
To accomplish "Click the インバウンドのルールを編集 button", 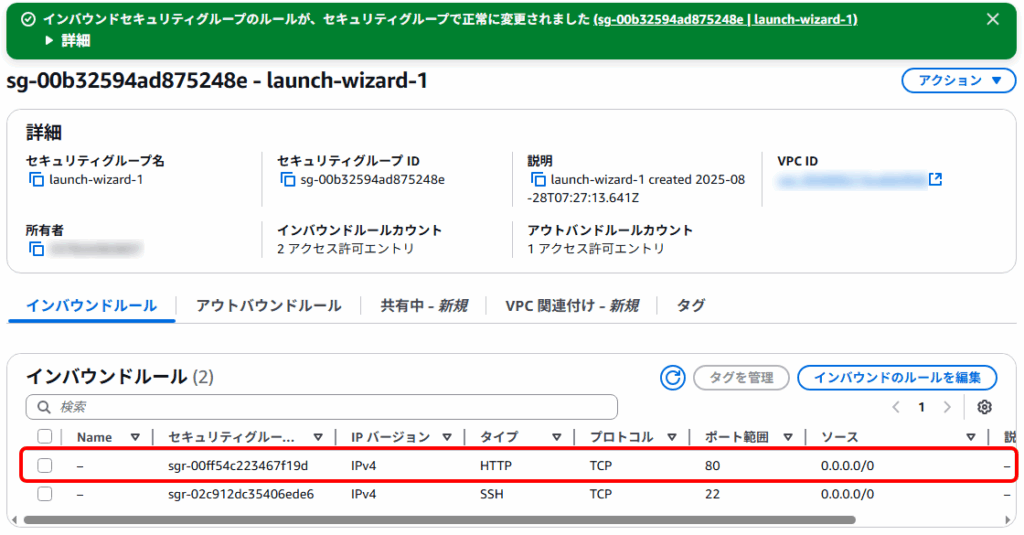I will (x=896, y=378).
